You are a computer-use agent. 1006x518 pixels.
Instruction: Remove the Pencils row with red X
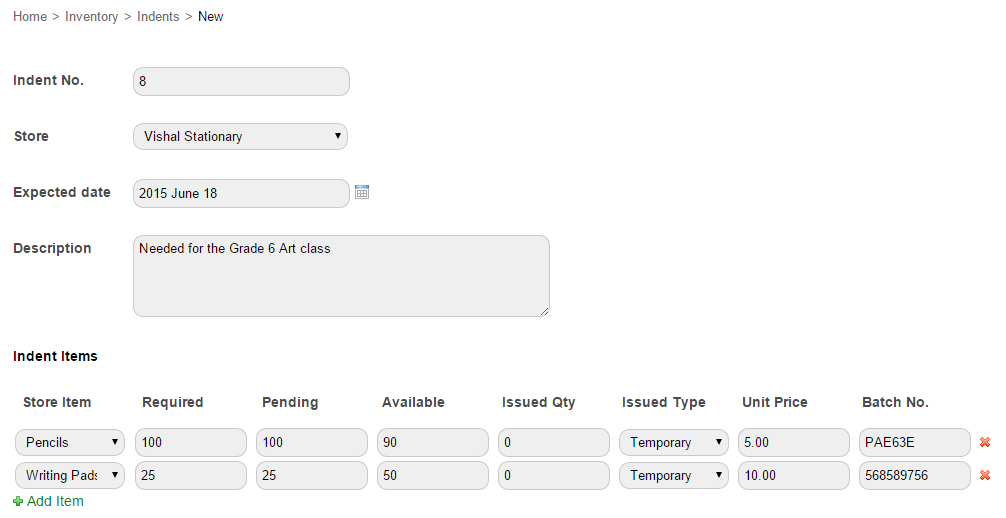coord(985,442)
